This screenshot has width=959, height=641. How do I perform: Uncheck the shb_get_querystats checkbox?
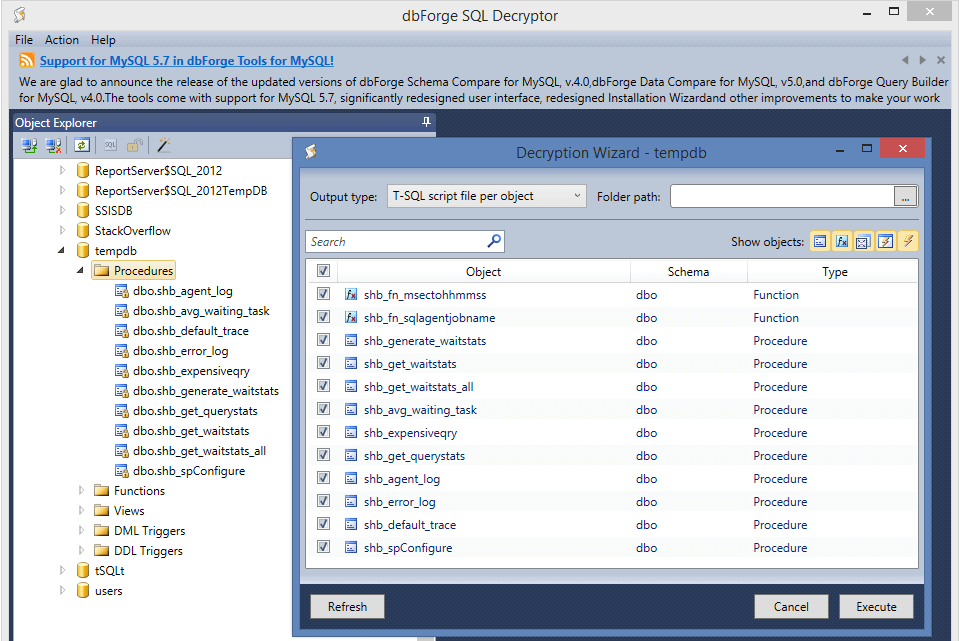324,454
